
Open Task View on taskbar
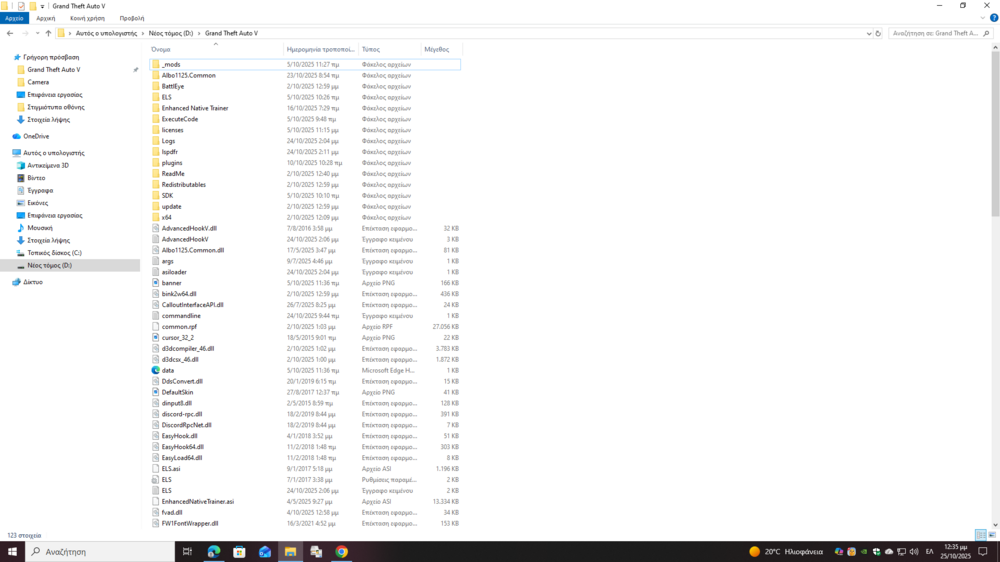(x=188, y=552)
